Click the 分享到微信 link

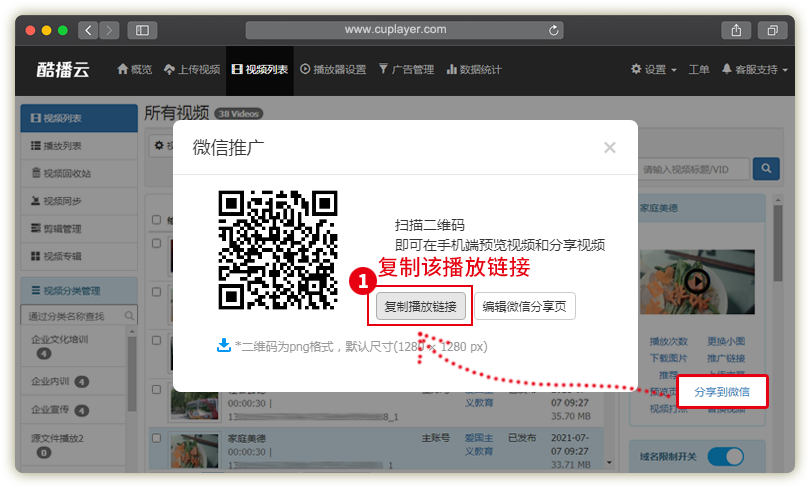click(722, 392)
